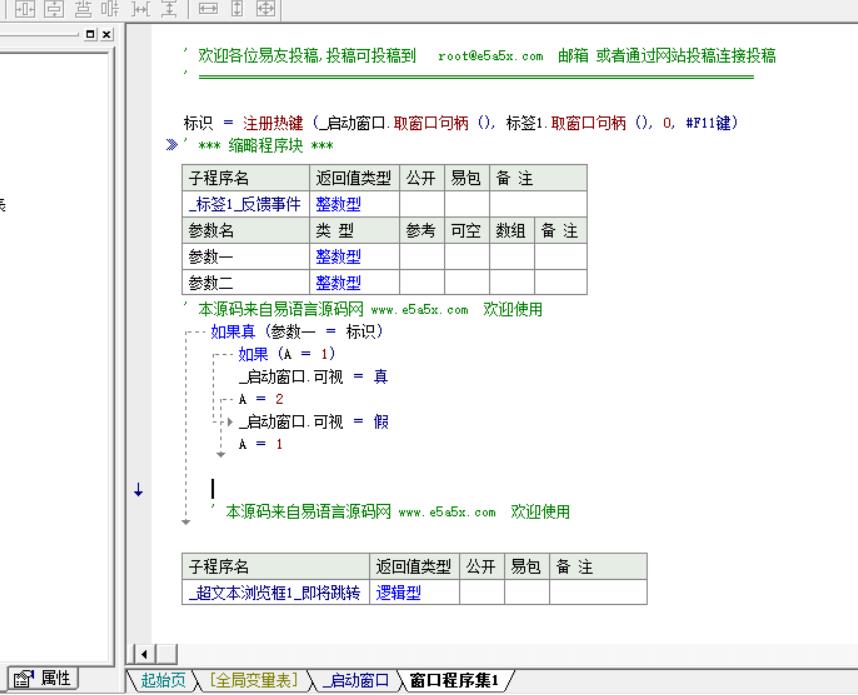Collapse the 如果 (A = 1) branch
Screen dimensions: 858x695
[217, 355]
